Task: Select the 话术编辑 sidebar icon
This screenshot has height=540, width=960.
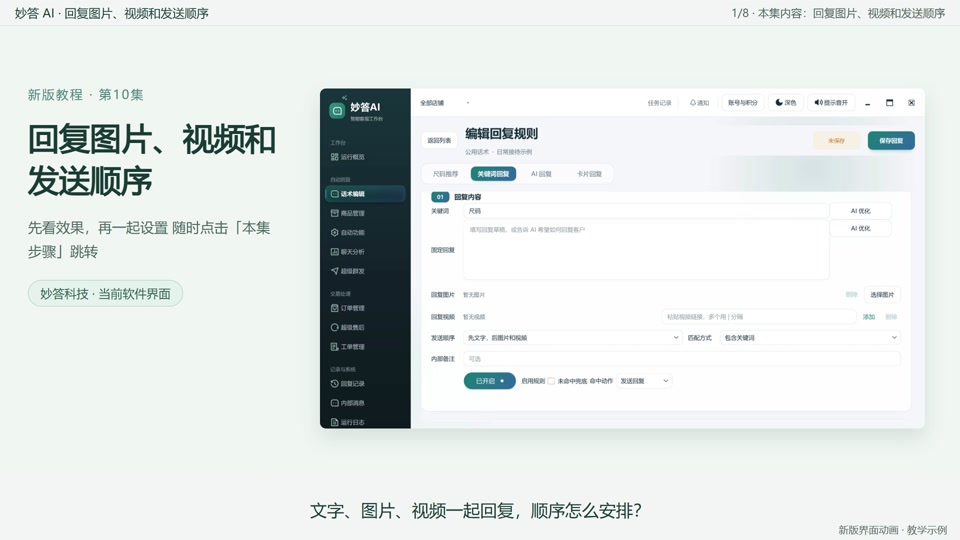Action: pos(334,193)
